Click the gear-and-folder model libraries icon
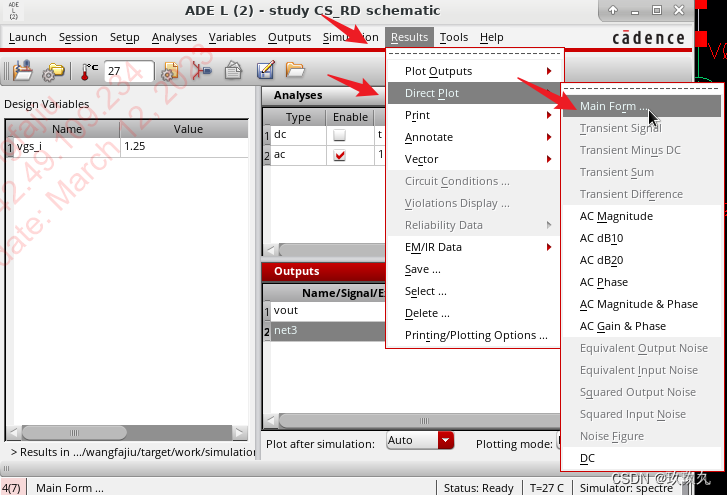Image resolution: width=727 pixels, height=495 pixels. (x=53, y=71)
